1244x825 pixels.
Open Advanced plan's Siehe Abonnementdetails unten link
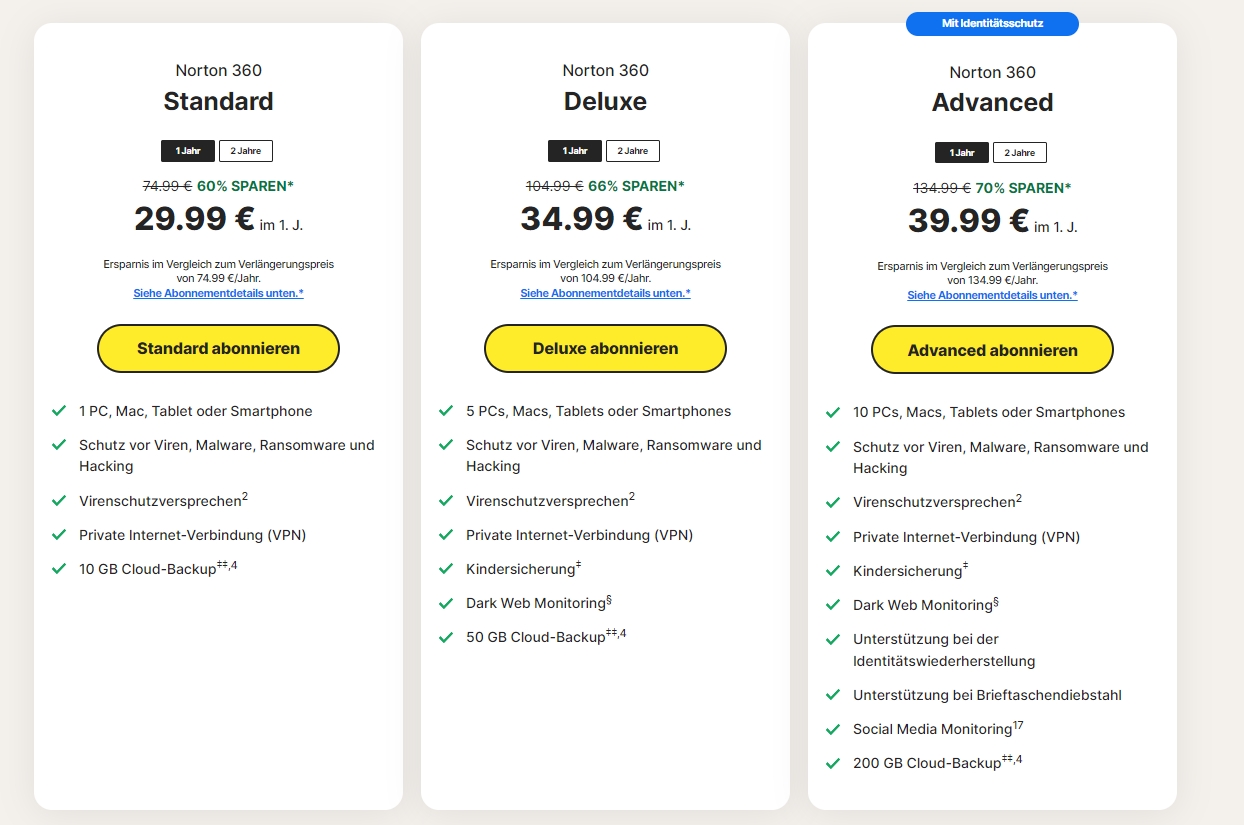coord(992,295)
